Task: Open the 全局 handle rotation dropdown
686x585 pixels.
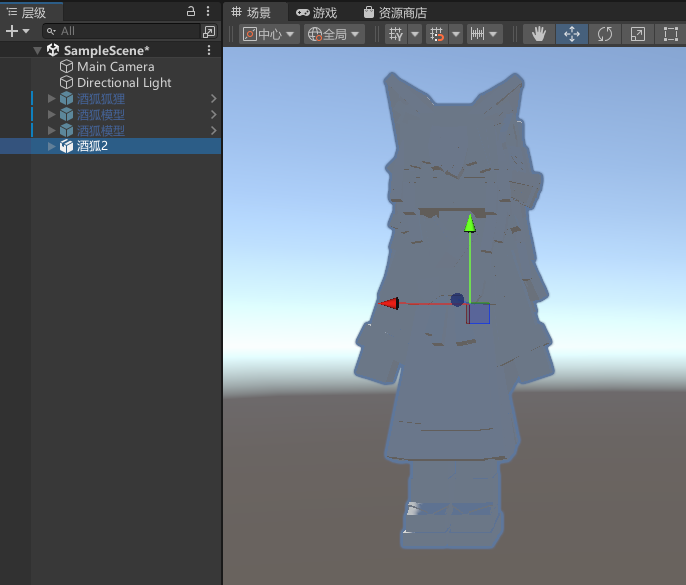Action: pos(334,34)
